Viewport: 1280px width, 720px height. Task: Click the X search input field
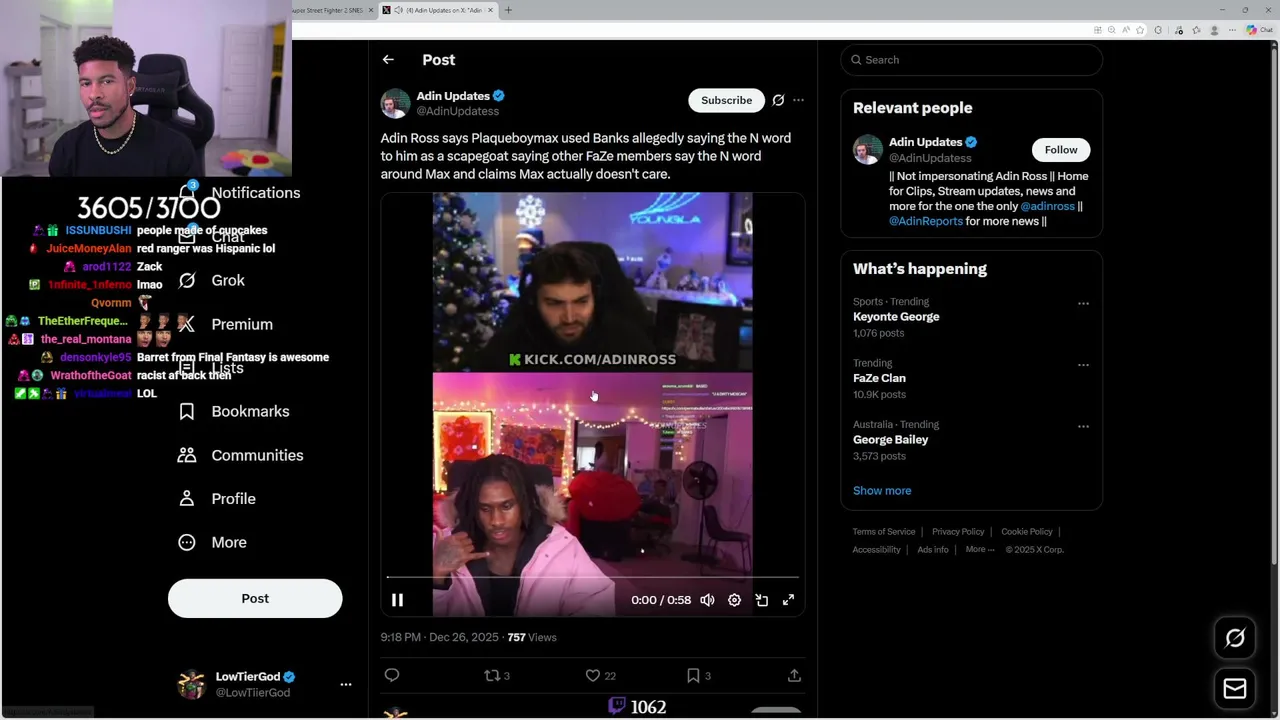(971, 60)
